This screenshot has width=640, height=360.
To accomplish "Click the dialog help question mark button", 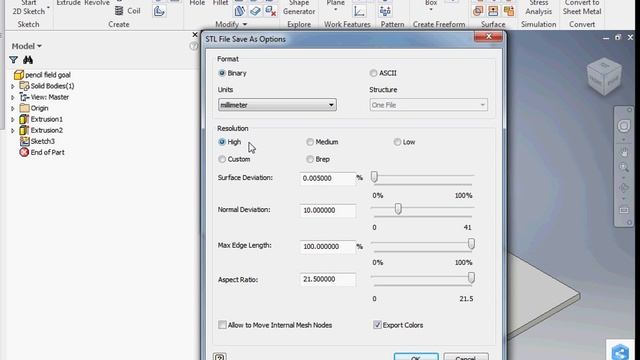I will (x=220, y=357).
